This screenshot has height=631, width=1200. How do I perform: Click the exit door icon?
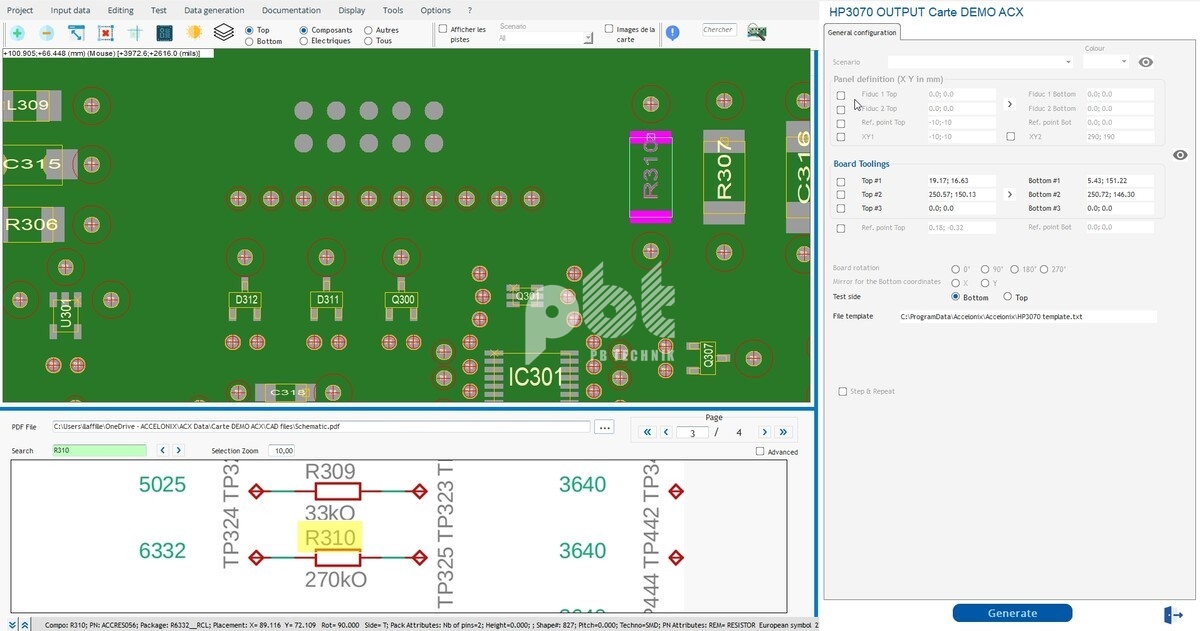click(1174, 614)
